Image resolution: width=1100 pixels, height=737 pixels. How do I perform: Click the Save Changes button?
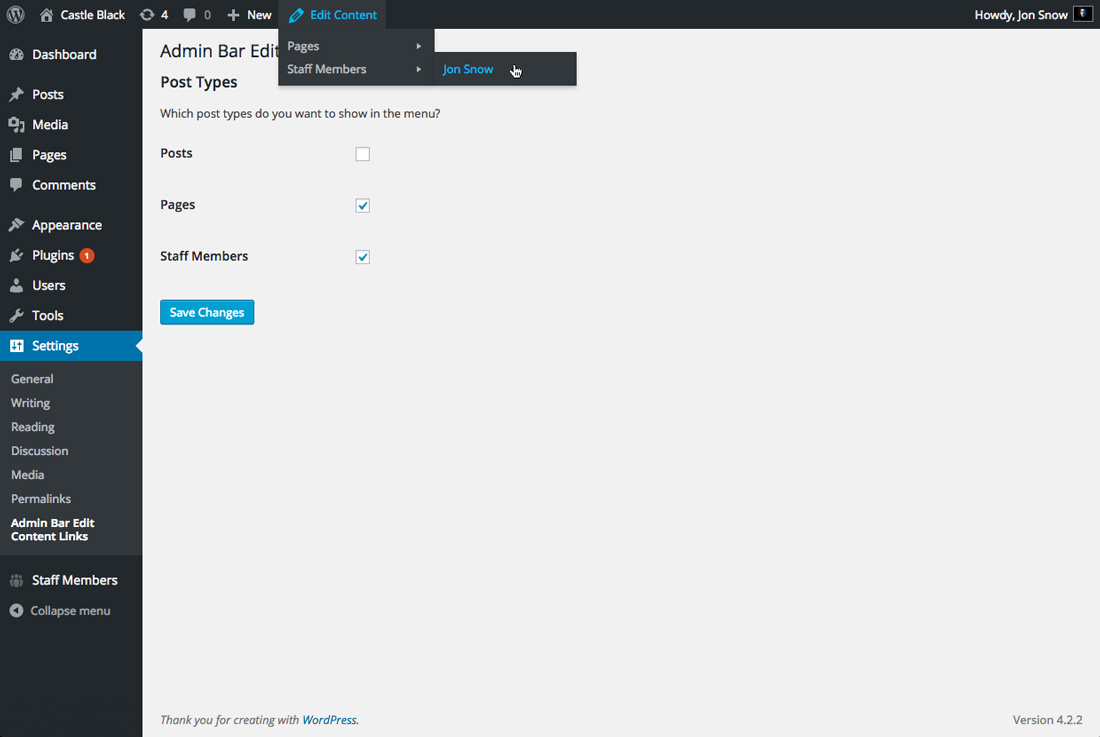point(207,313)
